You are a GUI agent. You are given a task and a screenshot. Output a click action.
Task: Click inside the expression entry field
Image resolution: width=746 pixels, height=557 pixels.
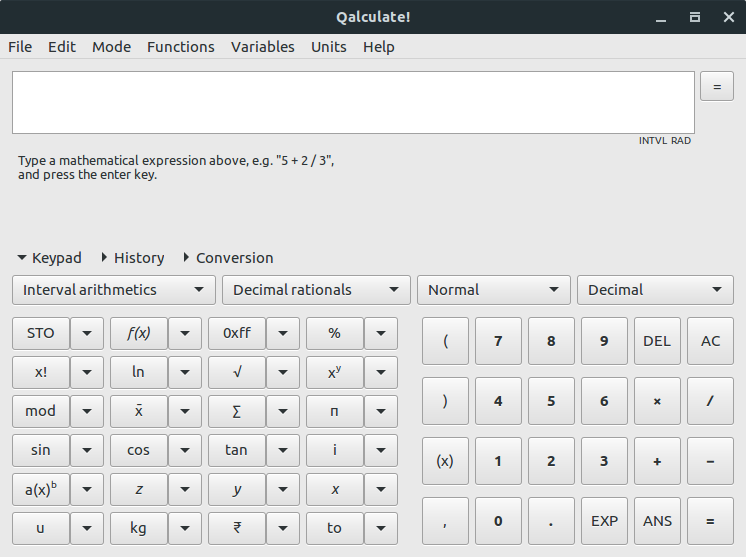(x=353, y=102)
